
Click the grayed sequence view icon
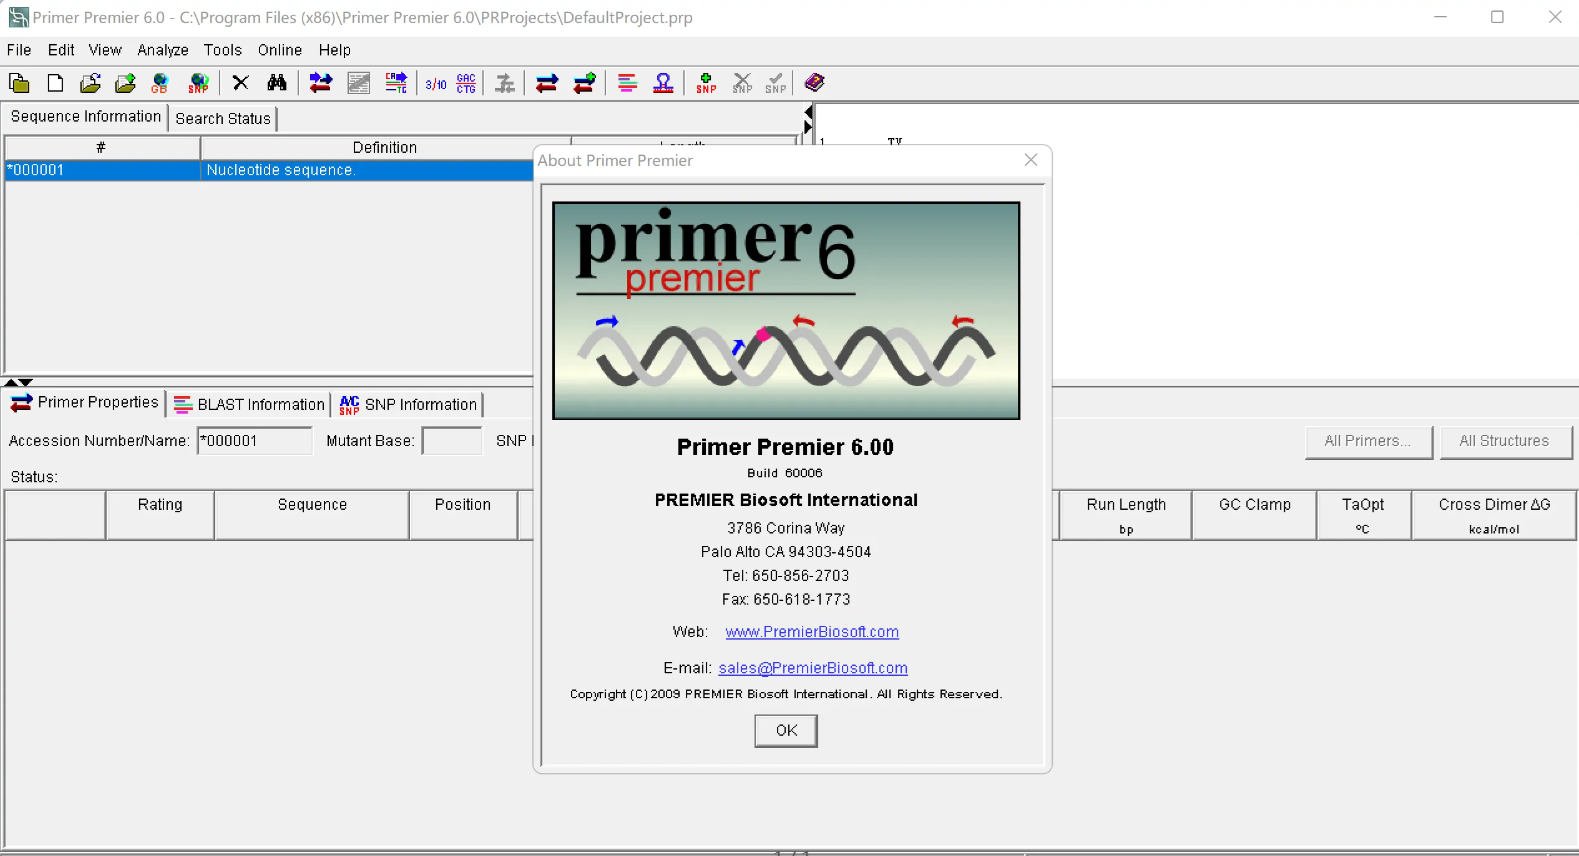pyautogui.click(x=359, y=83)
